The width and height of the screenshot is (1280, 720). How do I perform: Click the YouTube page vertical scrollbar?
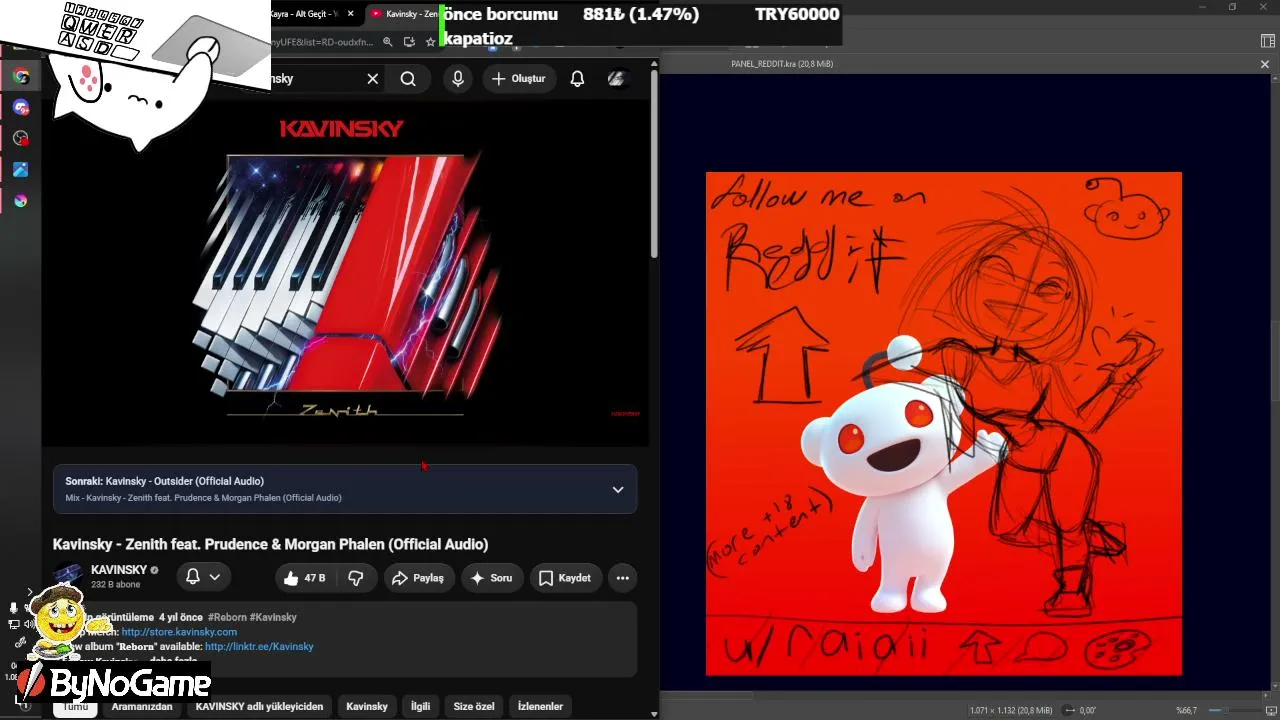(x=654, y=165)
